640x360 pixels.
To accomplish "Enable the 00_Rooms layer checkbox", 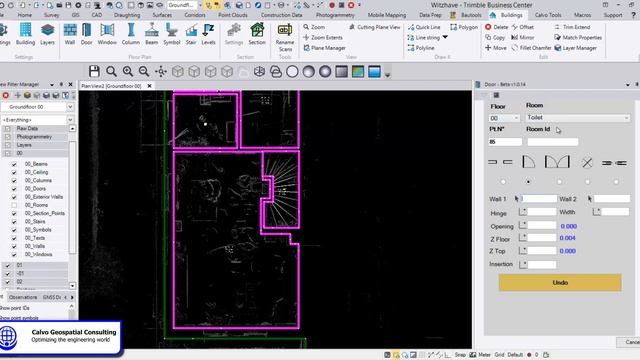I will click(x=14, y=205).
